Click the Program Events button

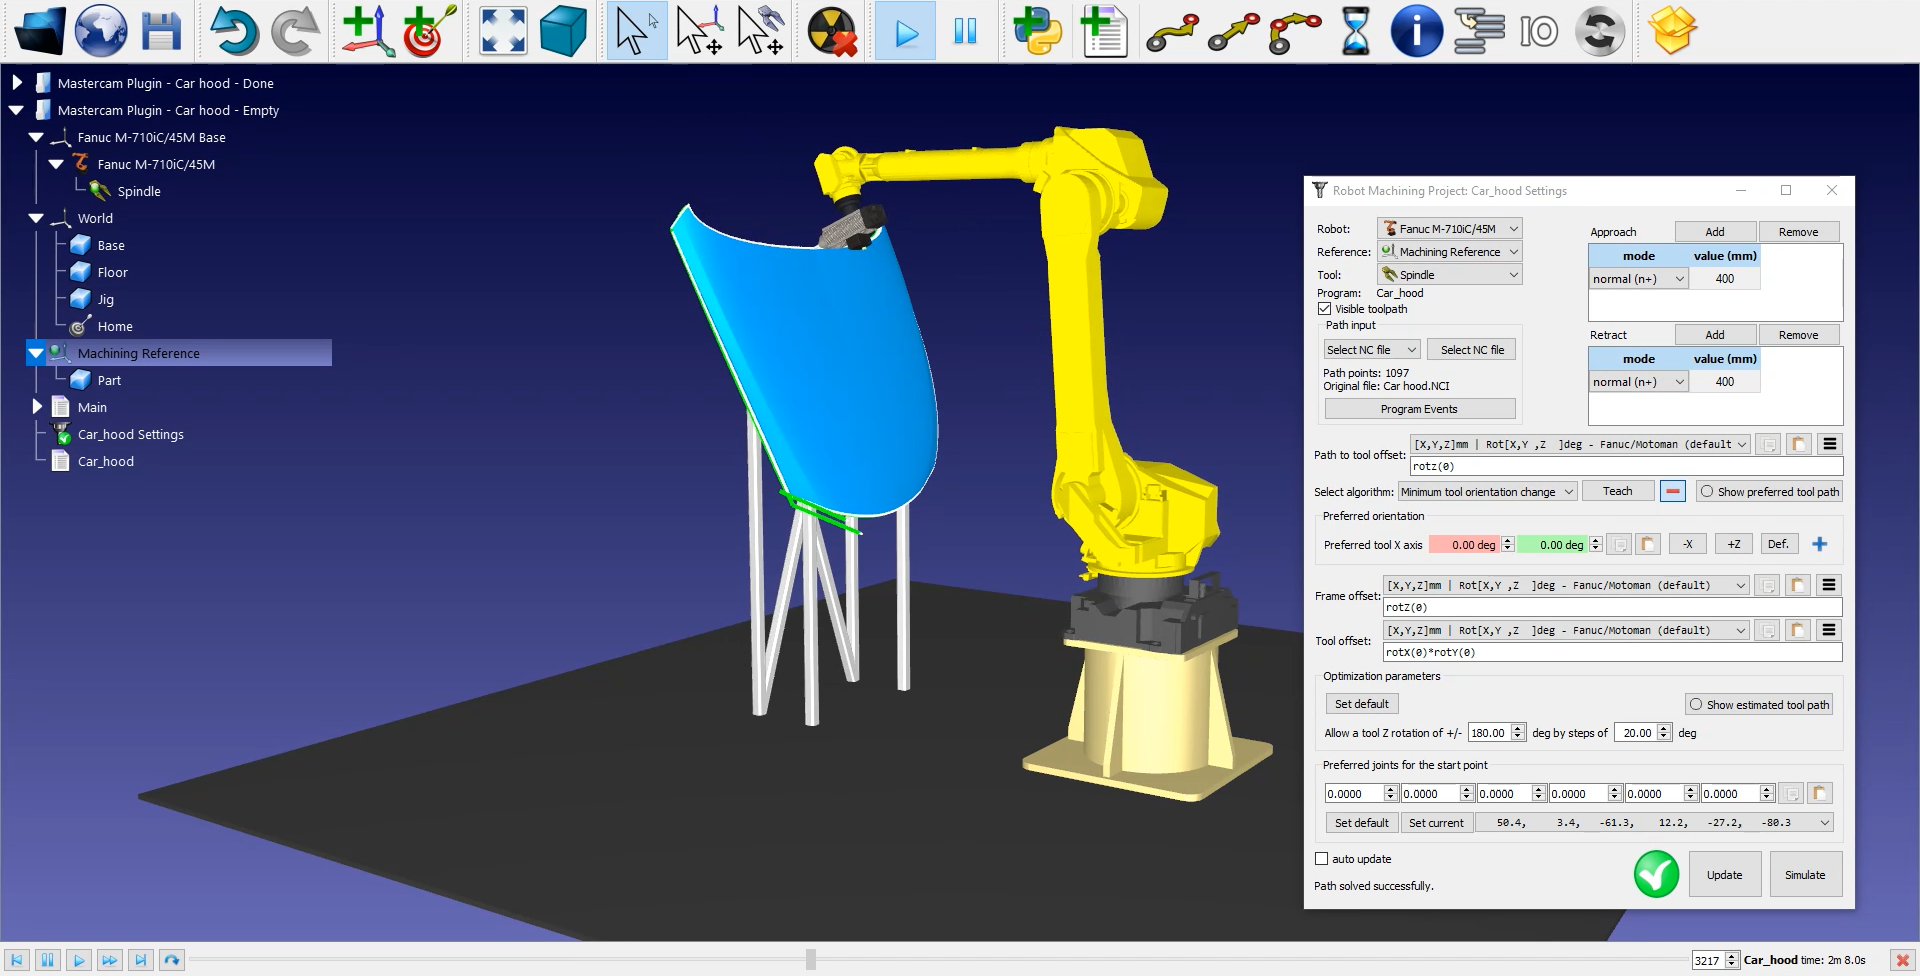1419,409
